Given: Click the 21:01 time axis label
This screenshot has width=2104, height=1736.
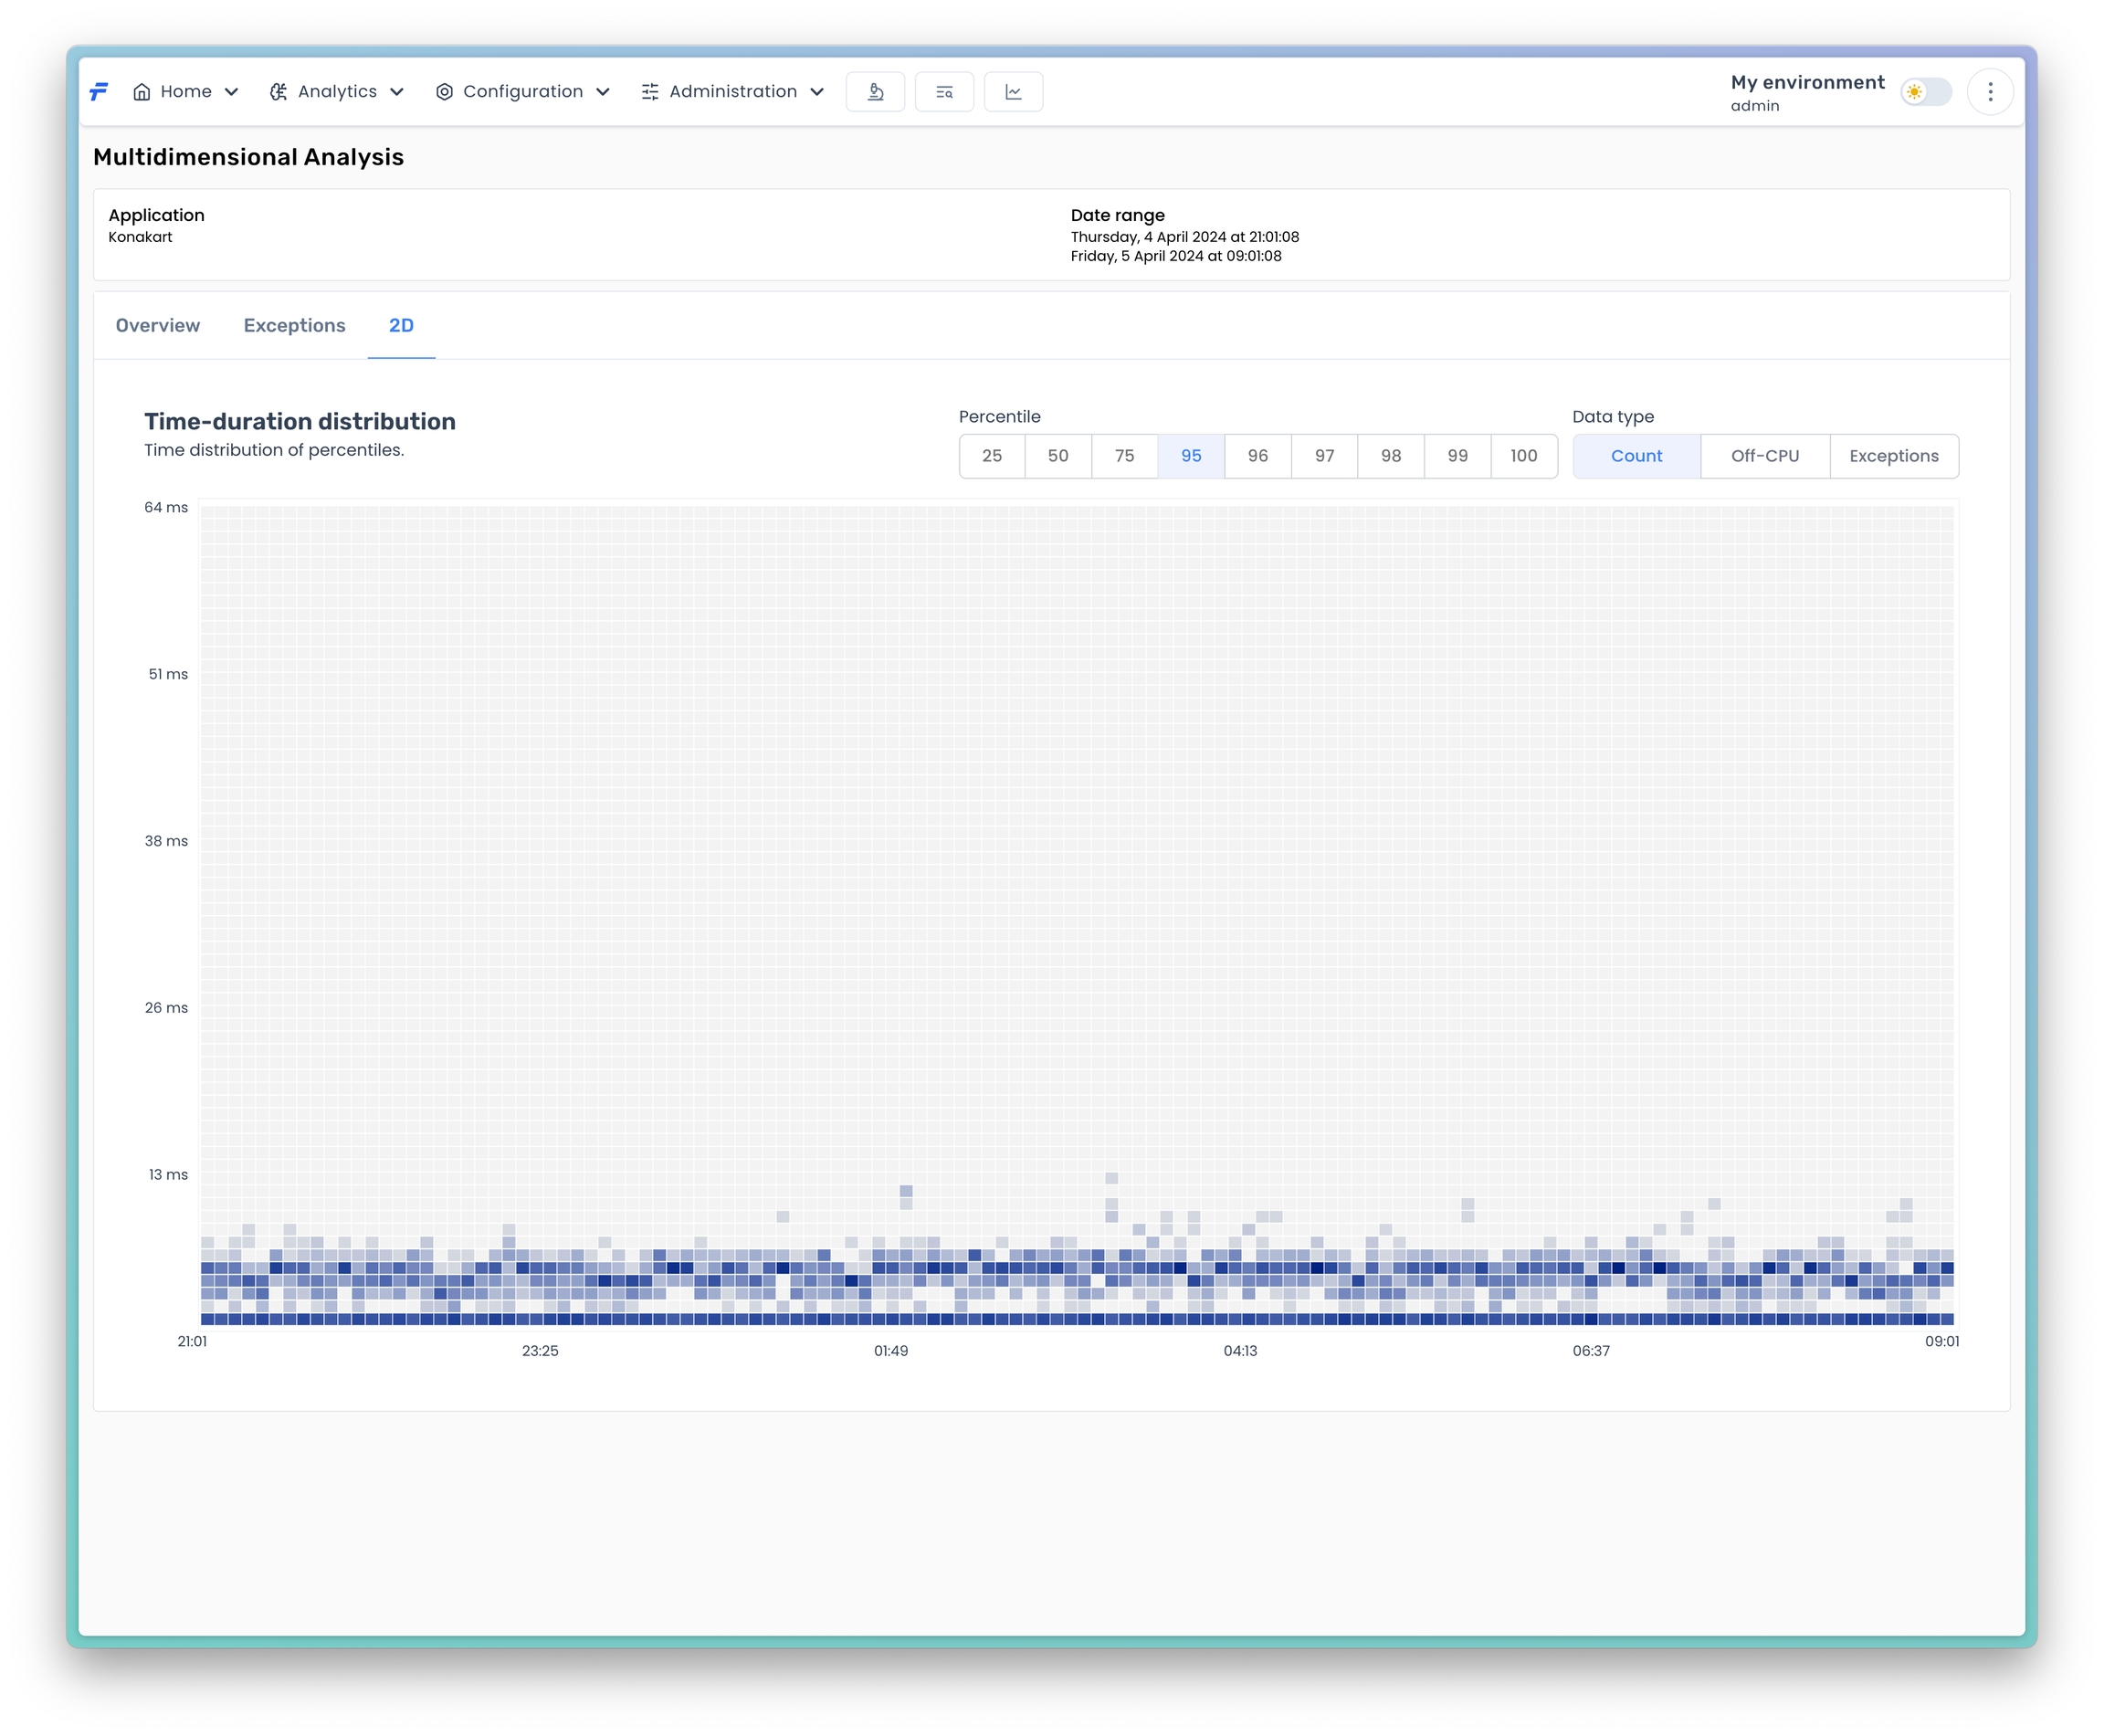Looking at the screenshot, I should (192, 1341).
